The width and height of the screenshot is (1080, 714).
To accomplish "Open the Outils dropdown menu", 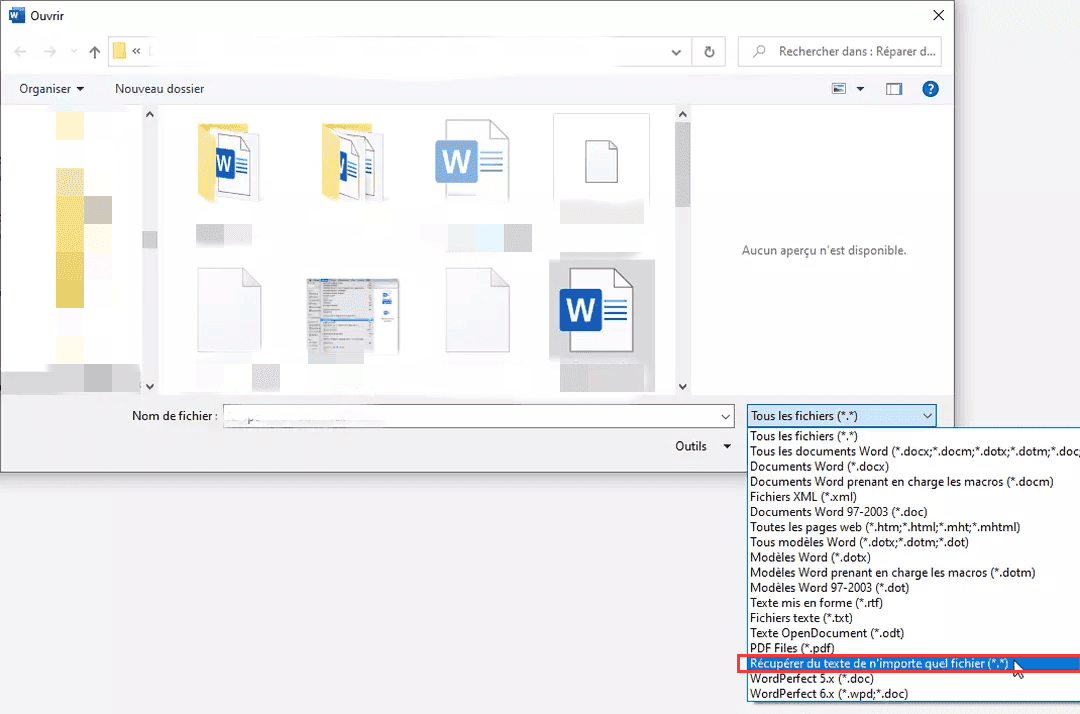I will (x=702, y=447).
